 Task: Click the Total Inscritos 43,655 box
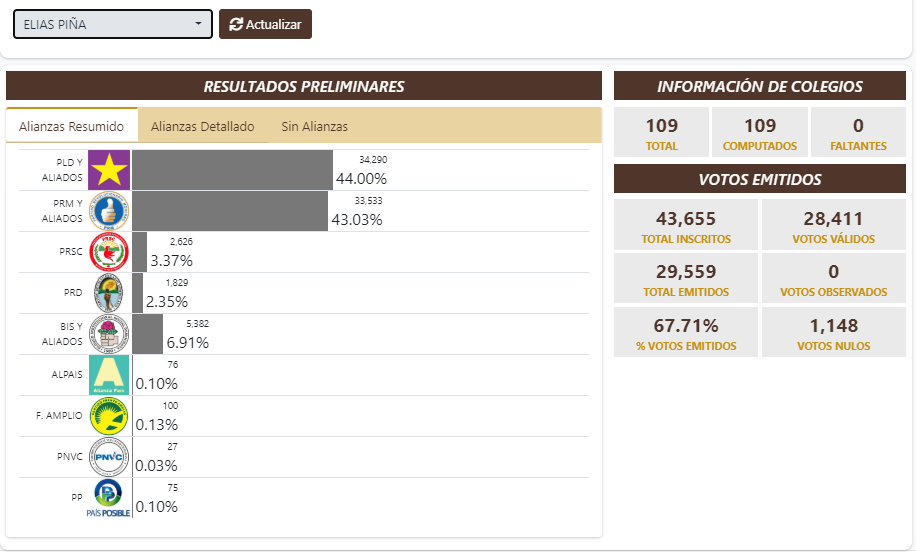point(685,227)
